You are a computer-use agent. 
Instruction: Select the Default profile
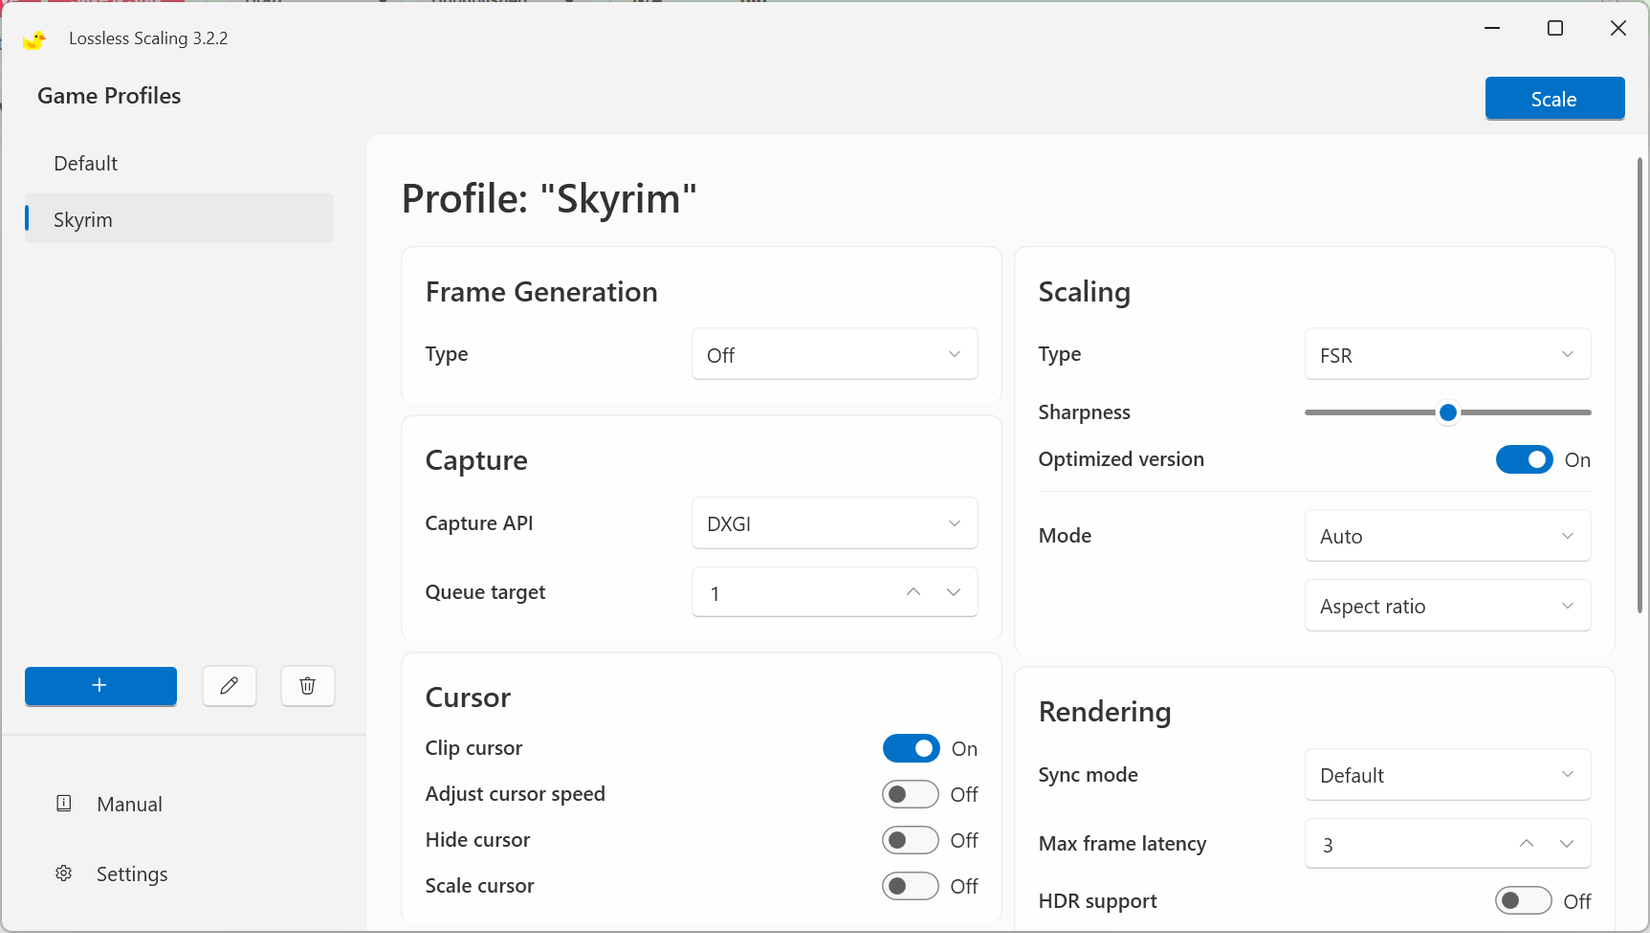pyautogui.click(x=85, y=163)
